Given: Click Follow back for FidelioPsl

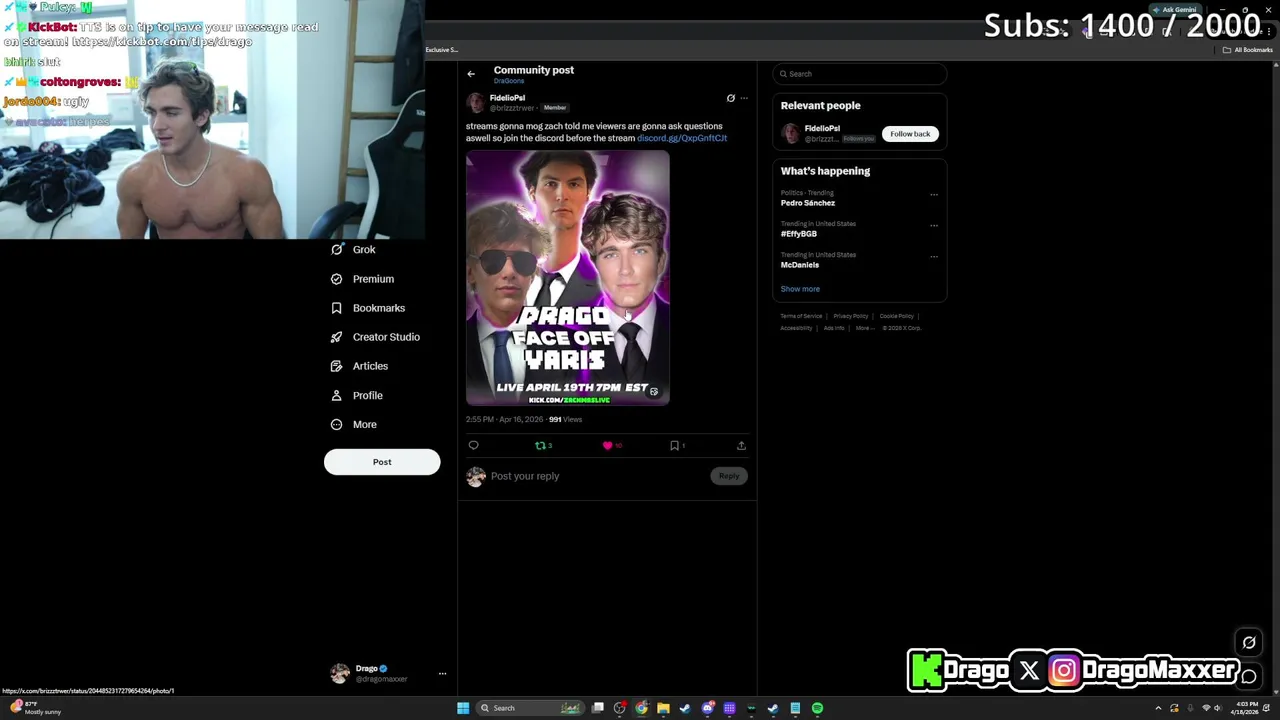Looking at the screenshot, I should pyautogui.click(x=910, y=134).
